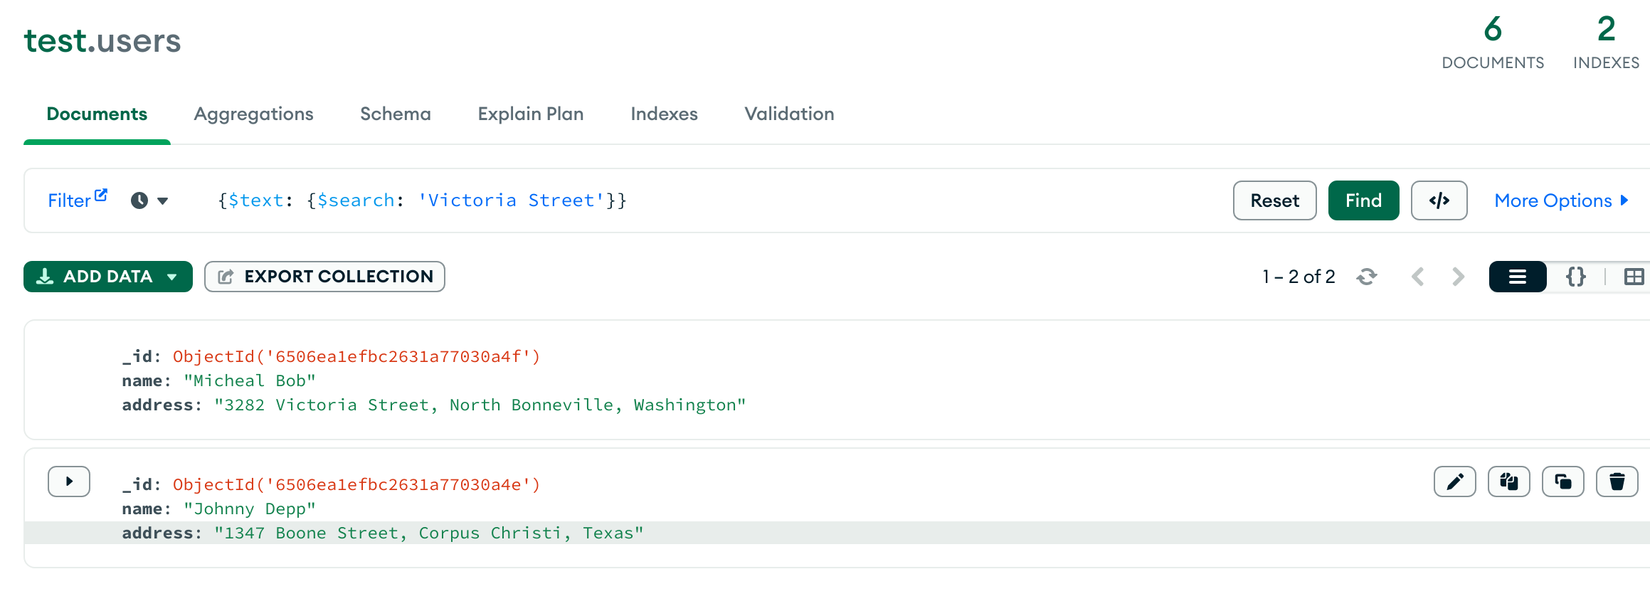This screenshot has width=1650, height=598.
Task: Go to the previous page of results
Action: click(1417, 277)
